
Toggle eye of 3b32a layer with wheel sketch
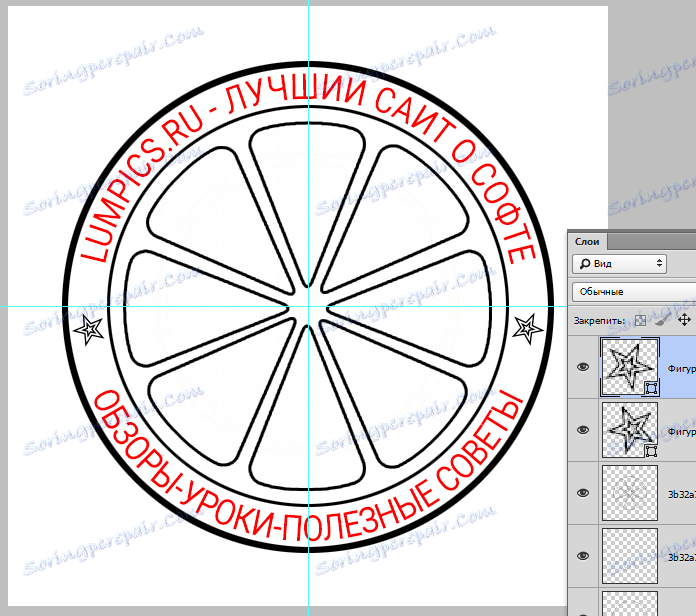tap(583, 493)
